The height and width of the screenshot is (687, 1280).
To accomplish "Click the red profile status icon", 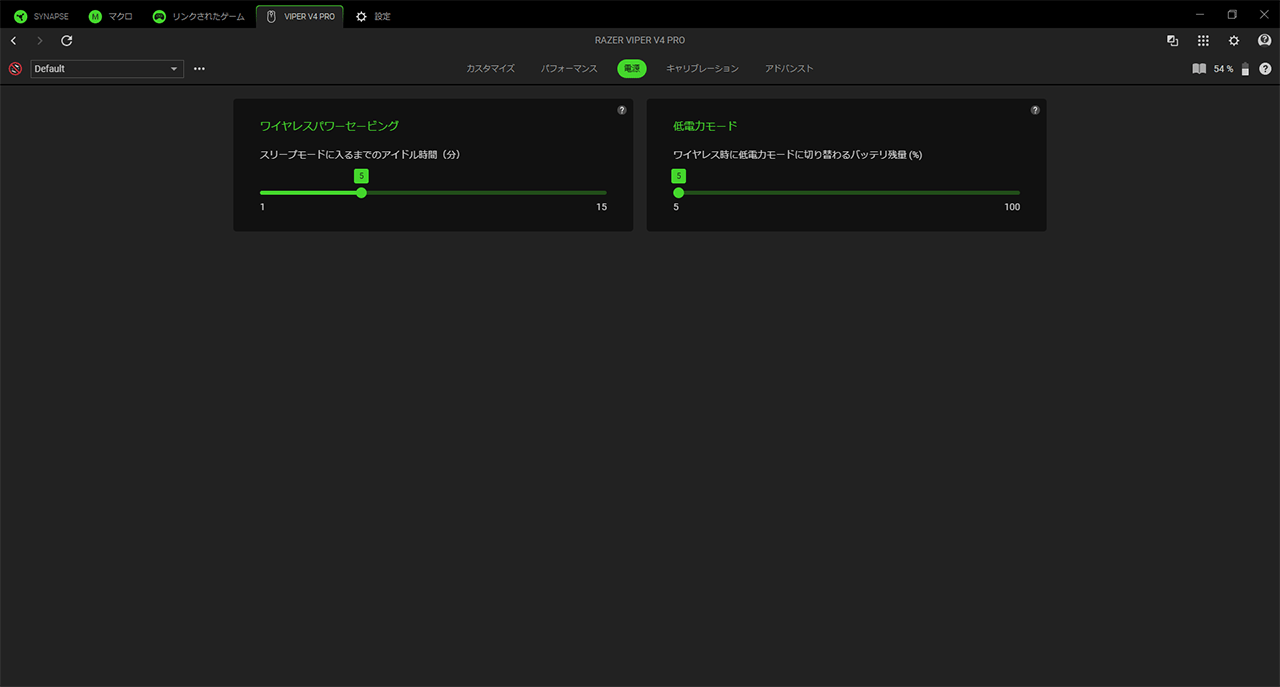I will point(15,69).
